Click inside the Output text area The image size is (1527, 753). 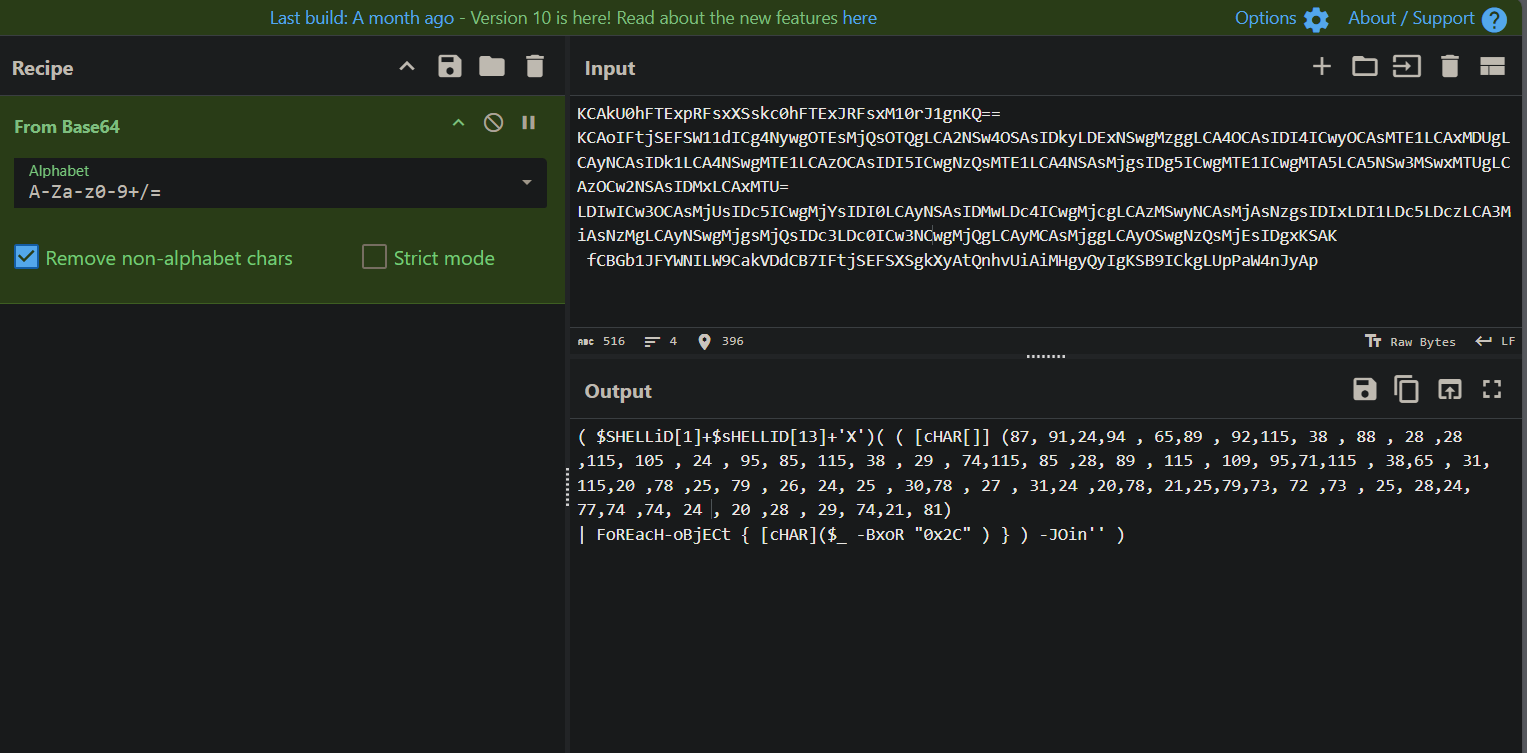1045,584
